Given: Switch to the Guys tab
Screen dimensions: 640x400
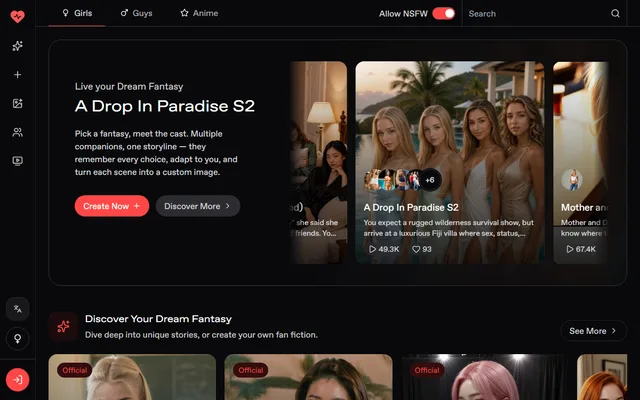Looking at the screenshot, I should coord(136,13).
